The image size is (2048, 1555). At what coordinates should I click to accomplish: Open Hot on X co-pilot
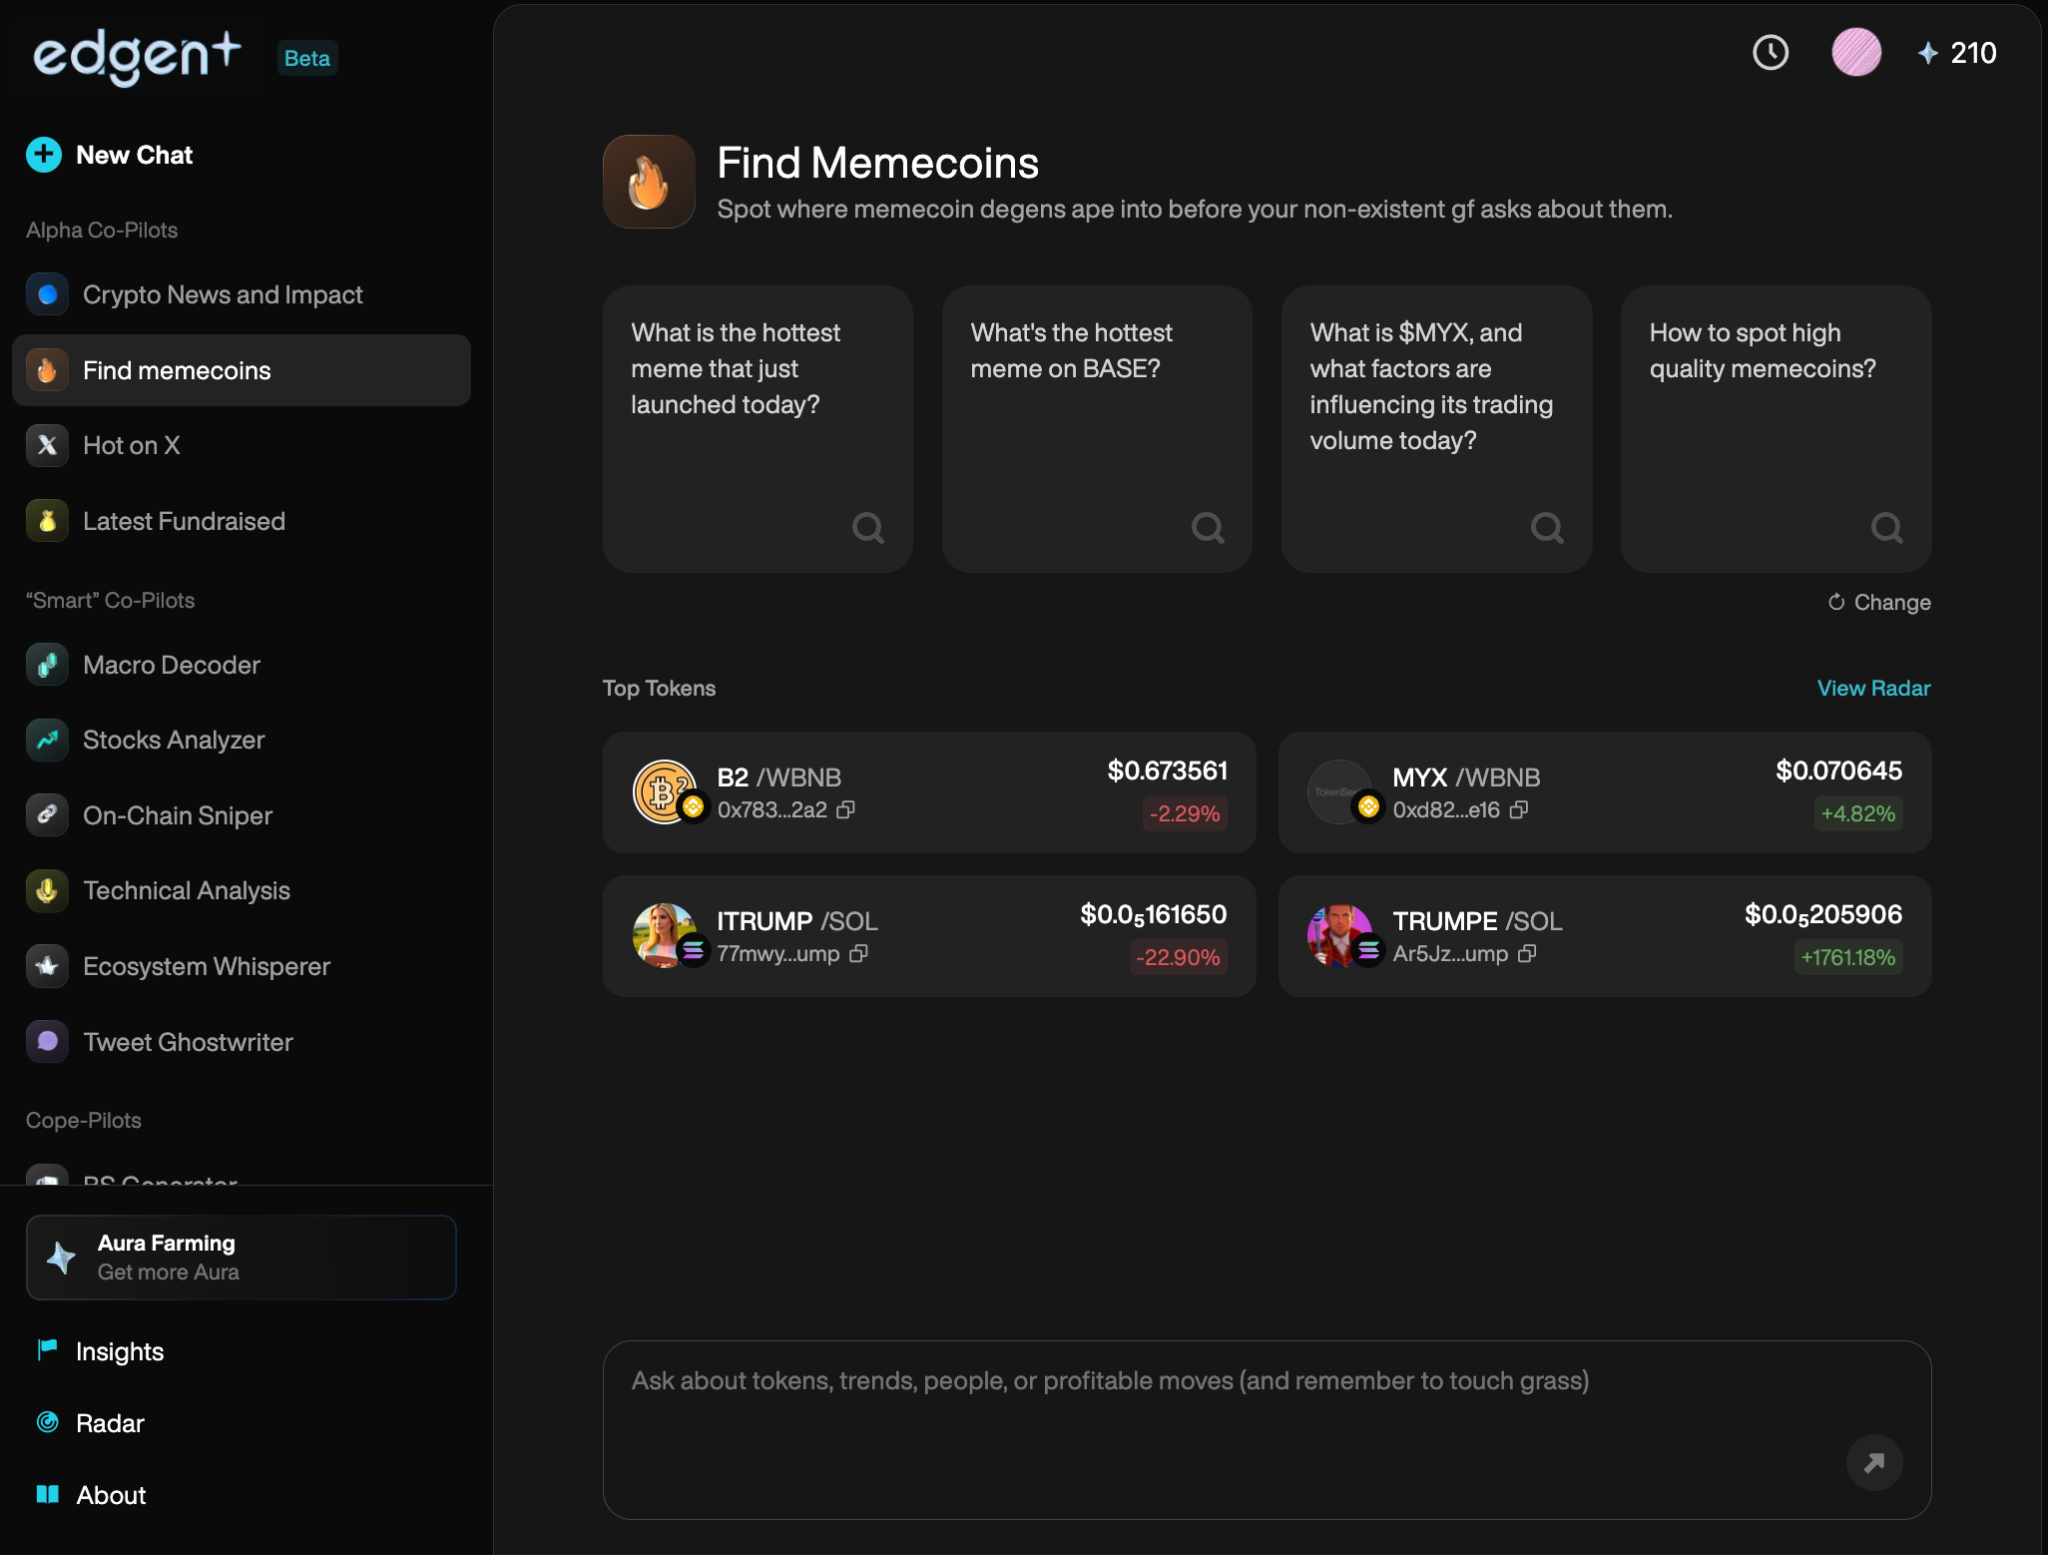coord(131,445)
